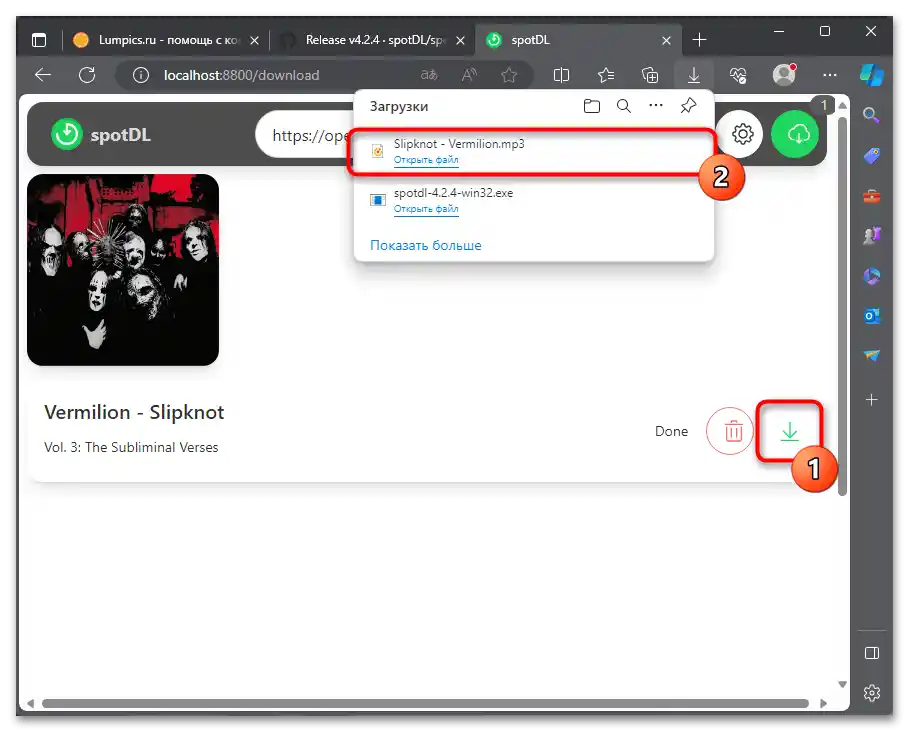
Task: Open Browser essentials heart icon
Action: pyautogui.click(x=738, y=75)
